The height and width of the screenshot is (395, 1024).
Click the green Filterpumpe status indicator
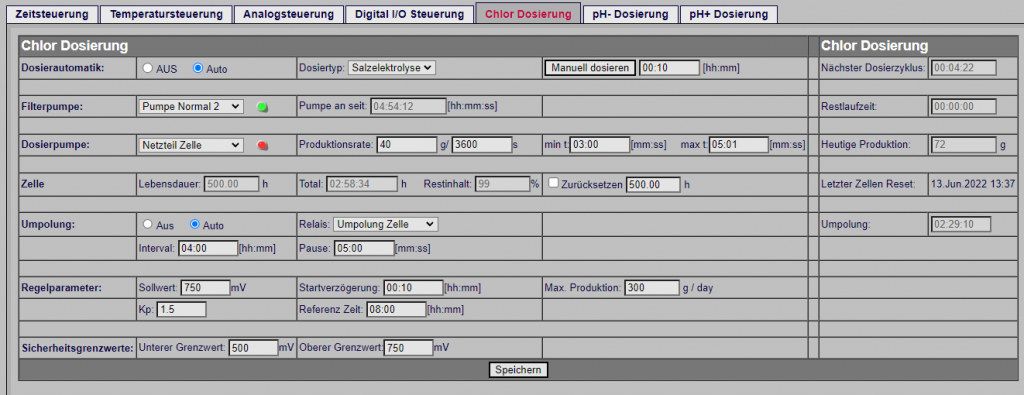pyautogui.click(x=263, y=107)
